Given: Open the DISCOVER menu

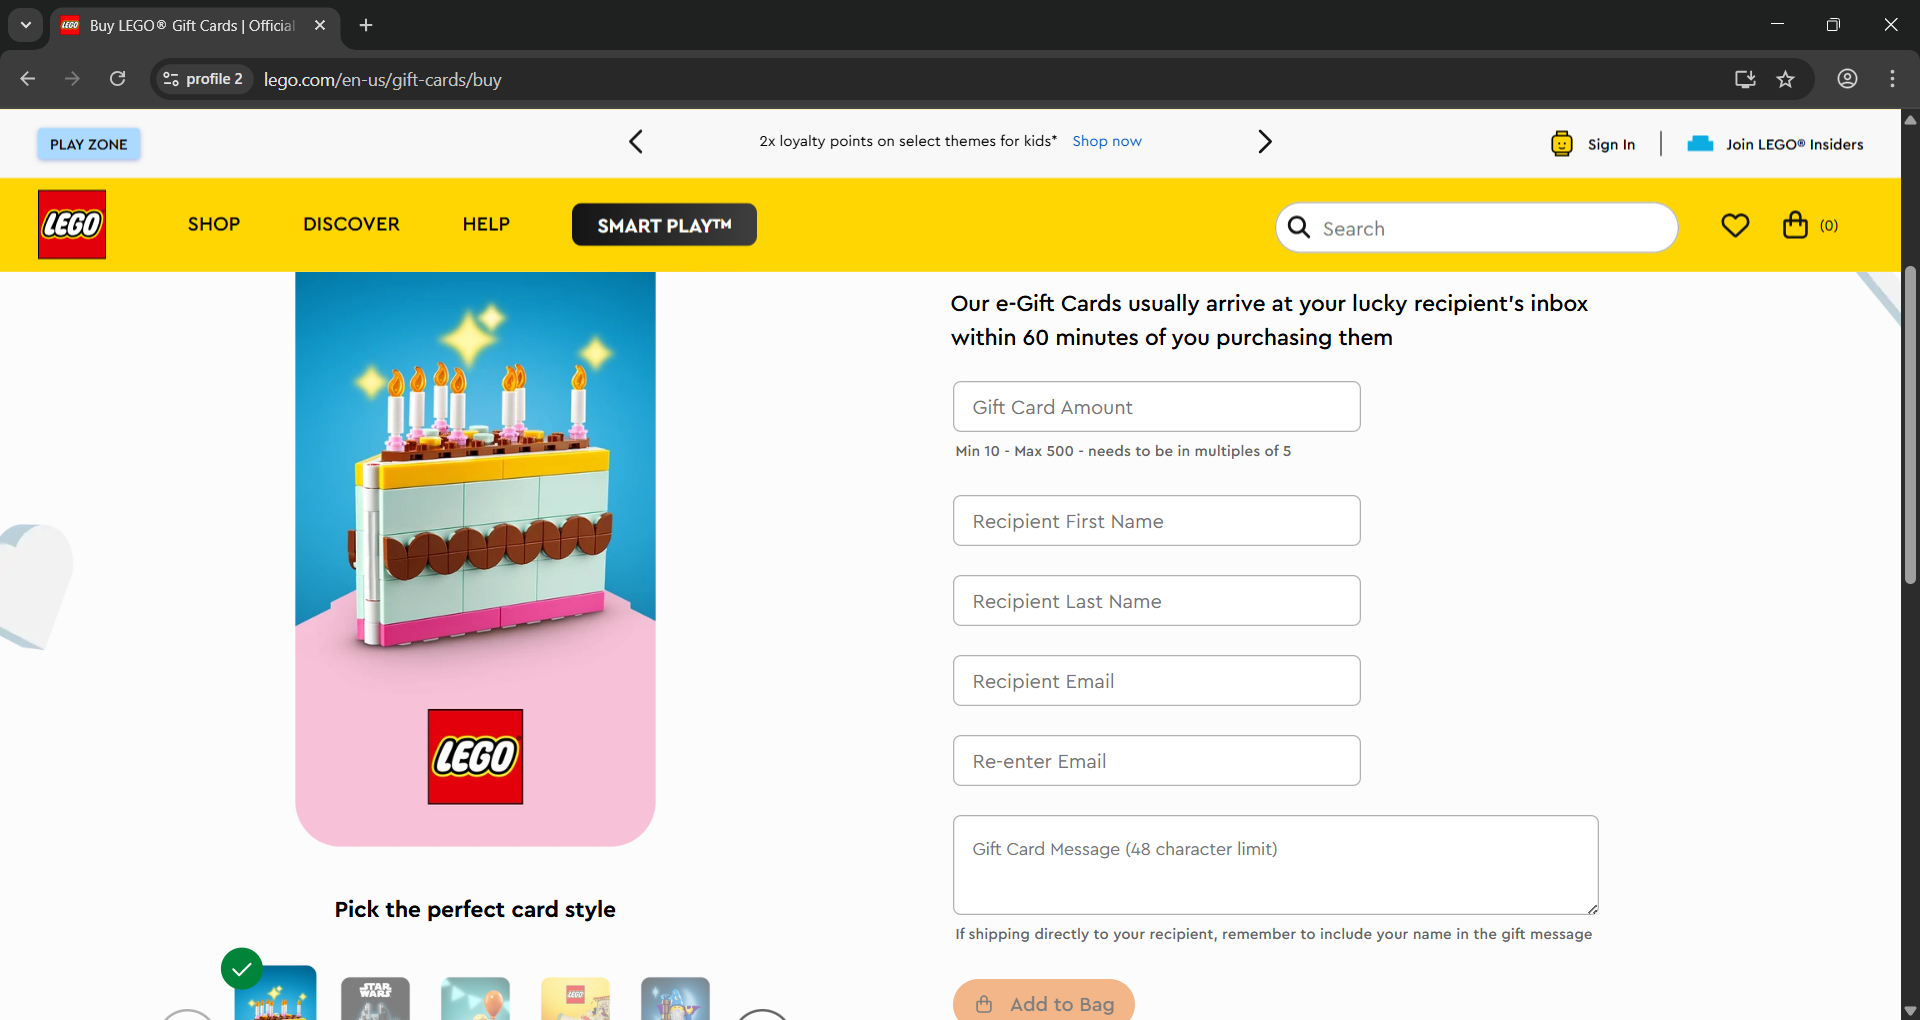Looking at the screenshot, I should (x=351, y=224).
